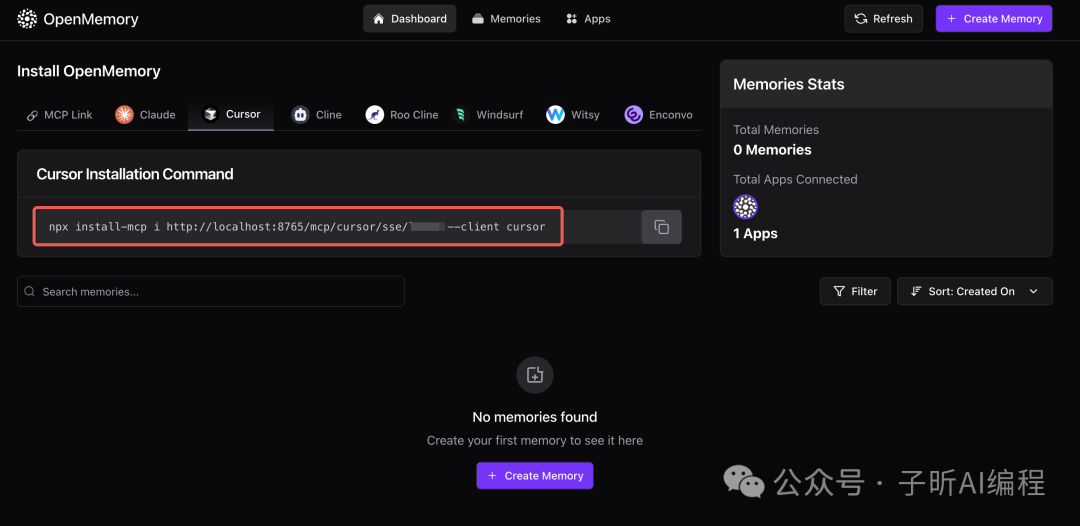The height and width of the screenshot is (526, 1080).
Task: Open the Filter options
Action: 855,291
